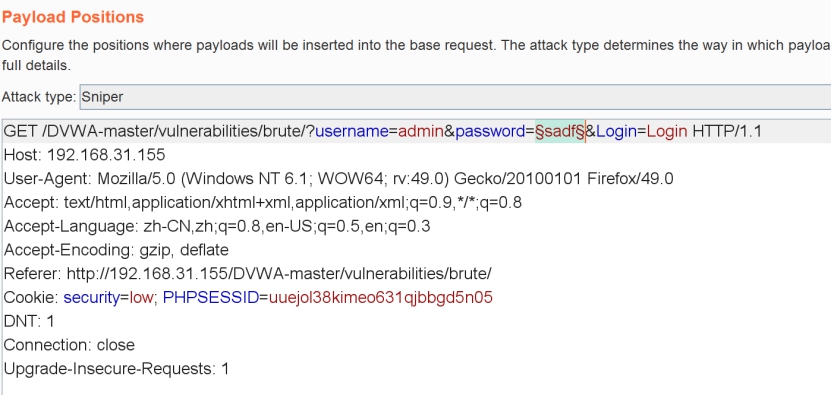The height and width of the screenshot is (396, 831).
Task: Click the security cookie name
Action: (x=92, y=297)
